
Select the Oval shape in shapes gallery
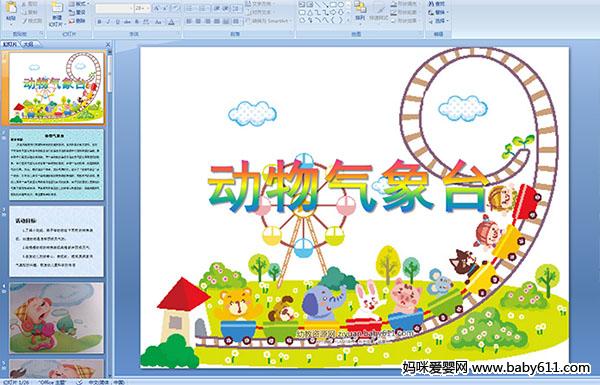click(x=340, y=5)
